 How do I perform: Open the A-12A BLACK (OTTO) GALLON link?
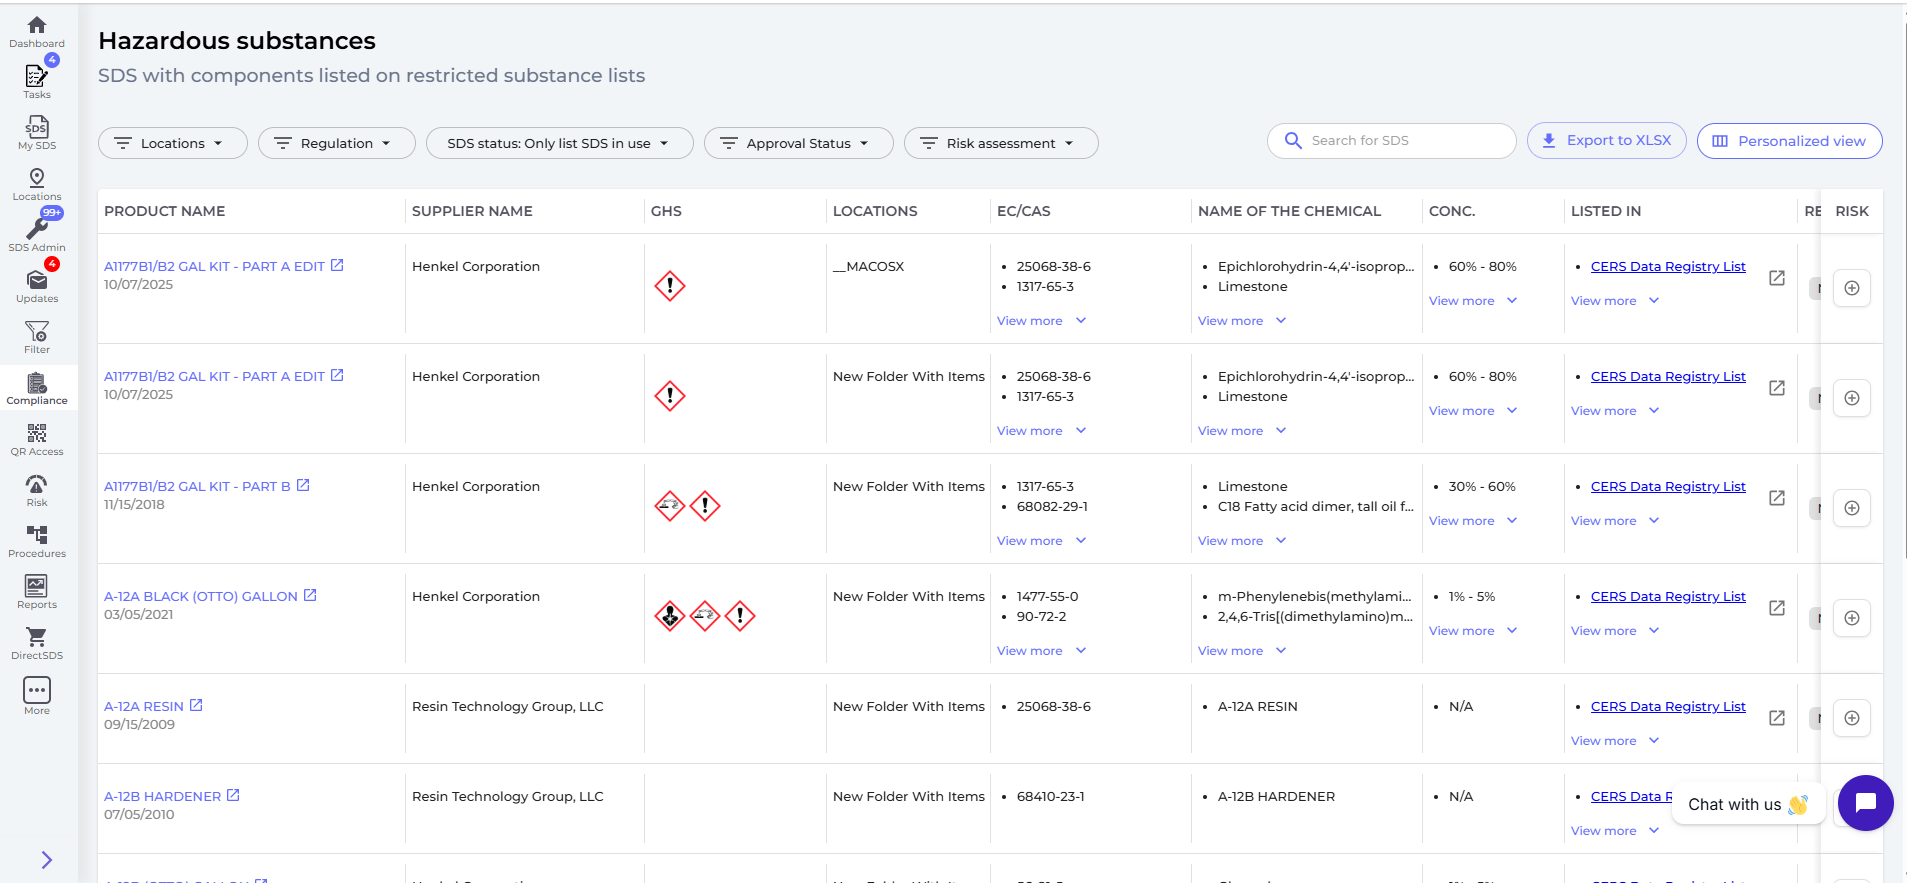(201, 596)
